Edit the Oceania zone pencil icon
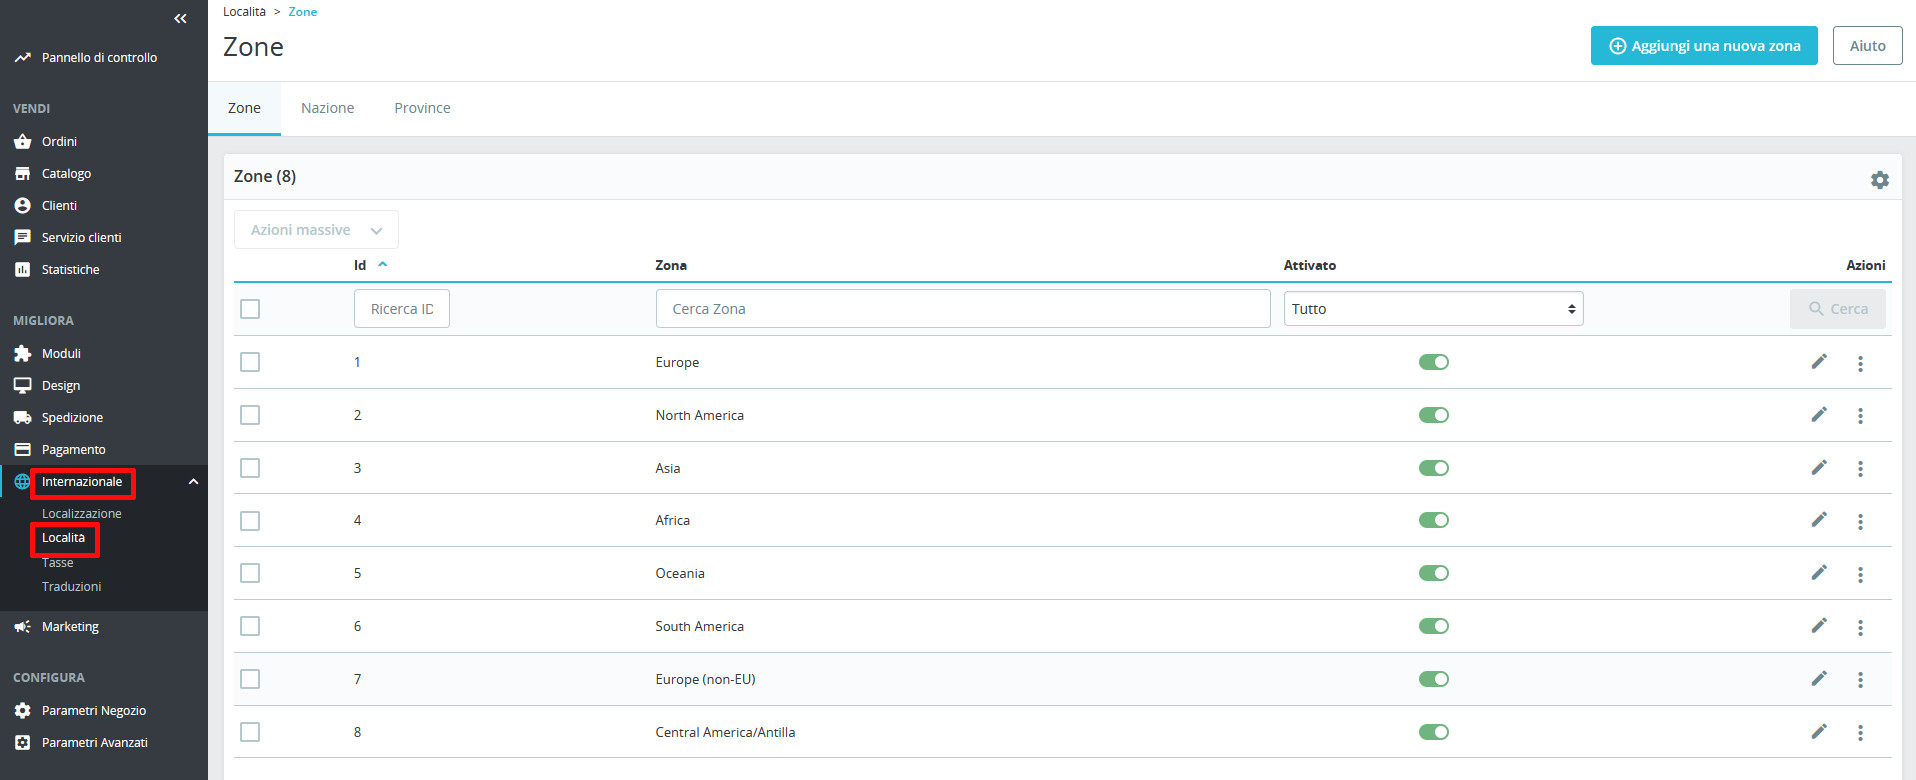Viewport: 1916px width, 780px height. 1819,573
